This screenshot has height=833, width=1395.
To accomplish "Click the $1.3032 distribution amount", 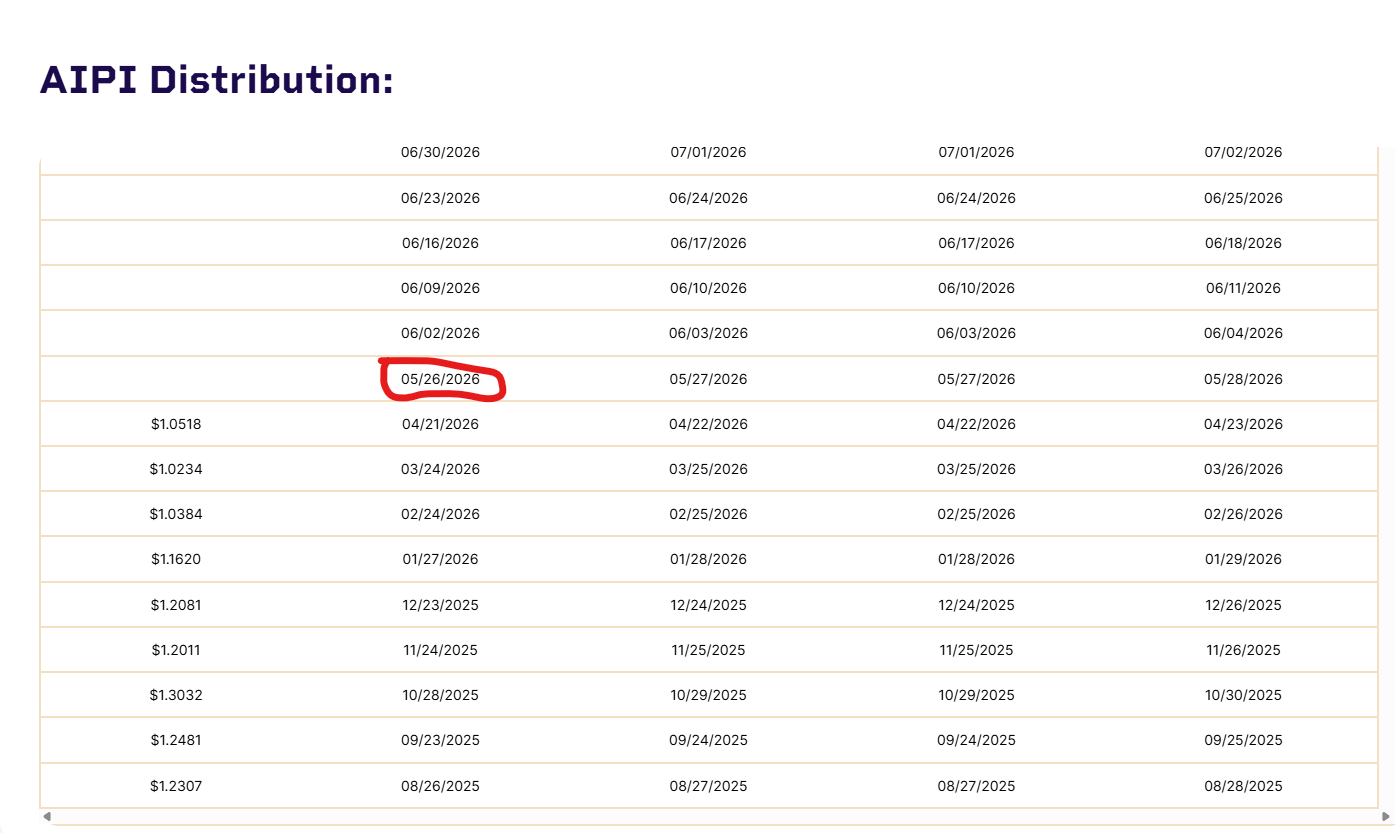I will [176, 695].
